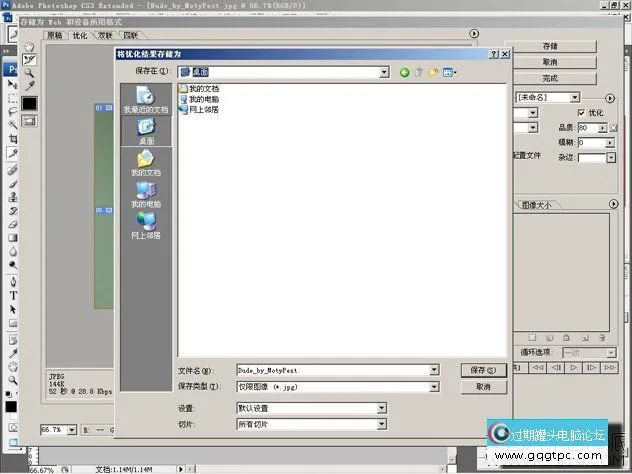Click the 取消 button in save dialog

click(483, 387)
